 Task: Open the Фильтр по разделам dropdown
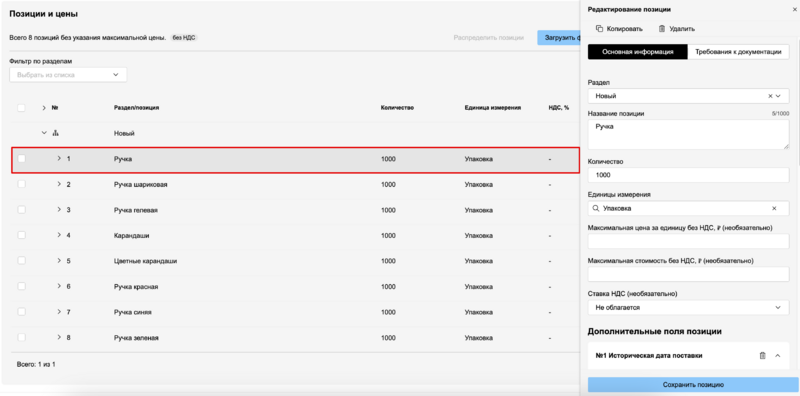pyautogui.click(x=68, y=75)
